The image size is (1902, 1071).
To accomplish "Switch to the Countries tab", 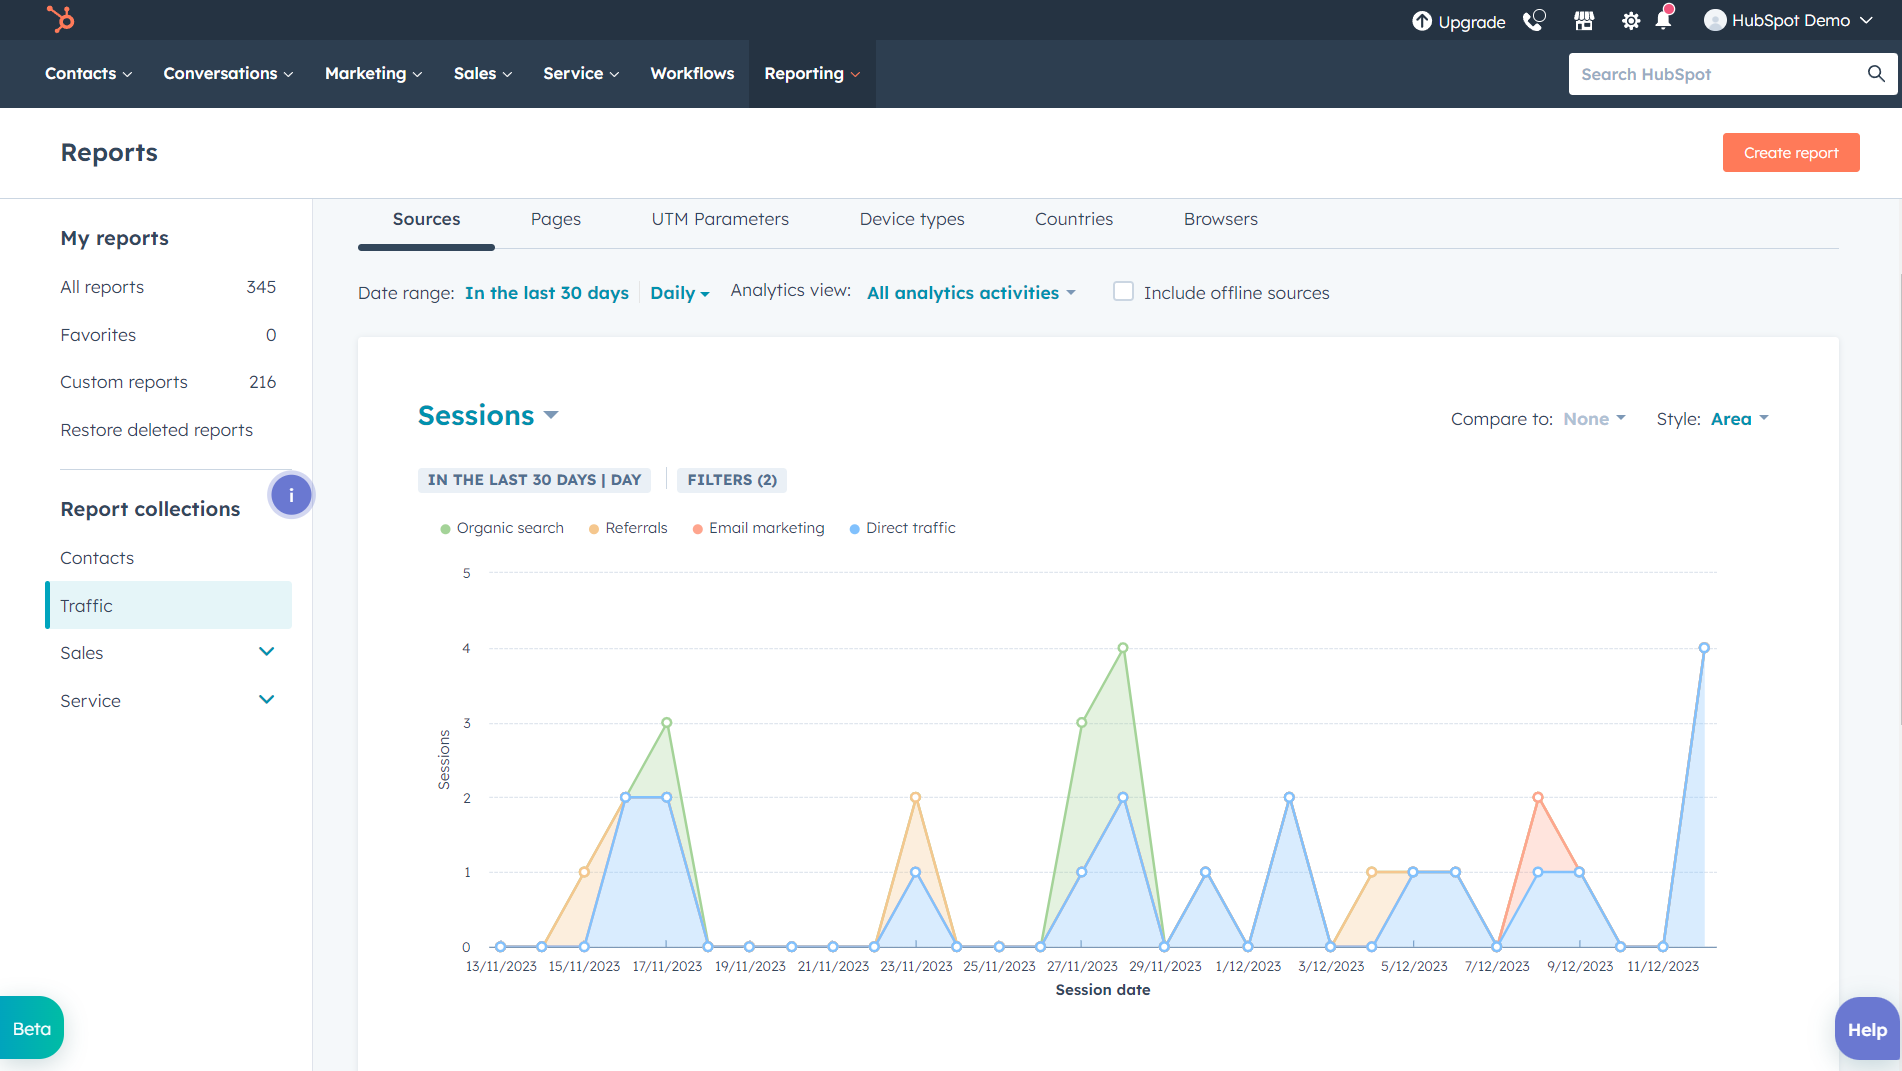I will point(1074,219).
